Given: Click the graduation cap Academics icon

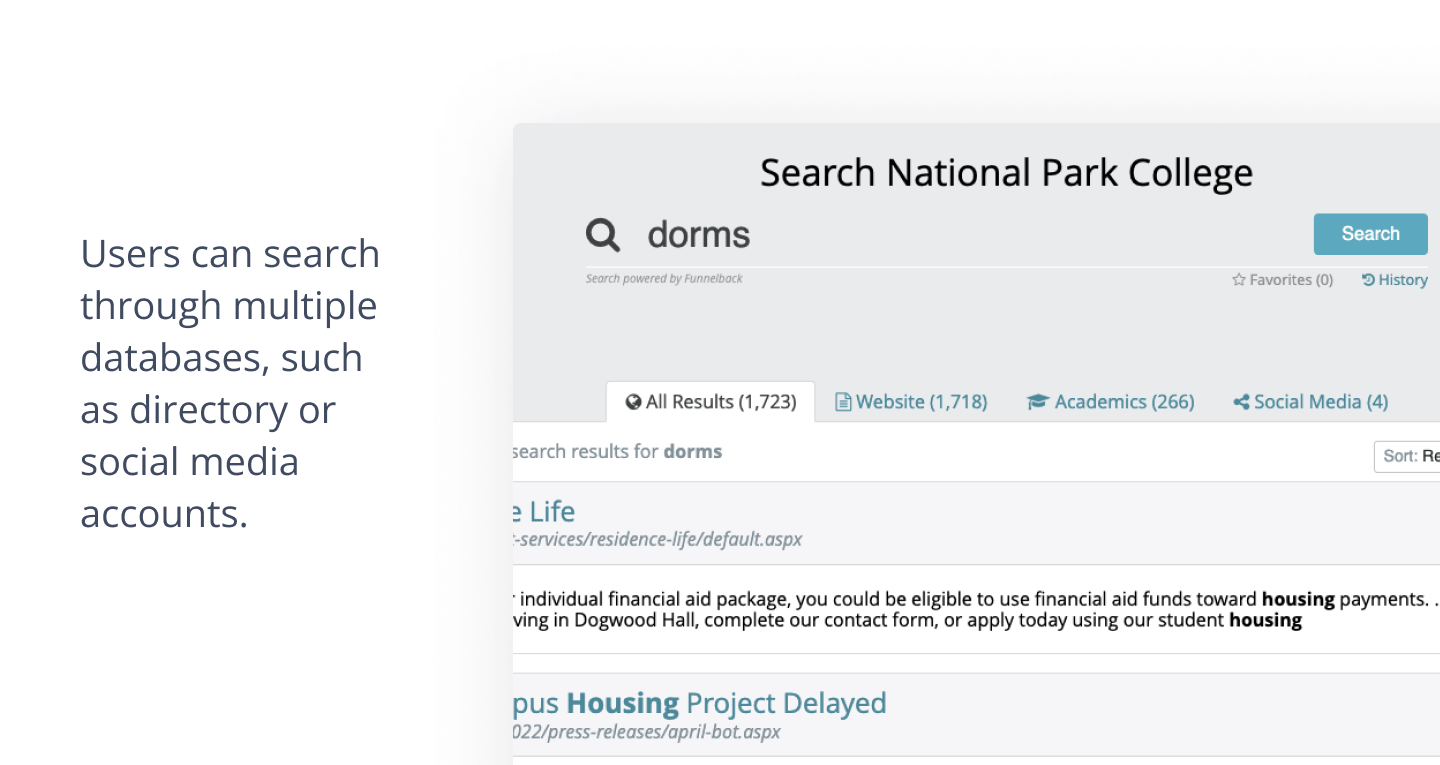Looking at the screenshot, I should 1037,402.
